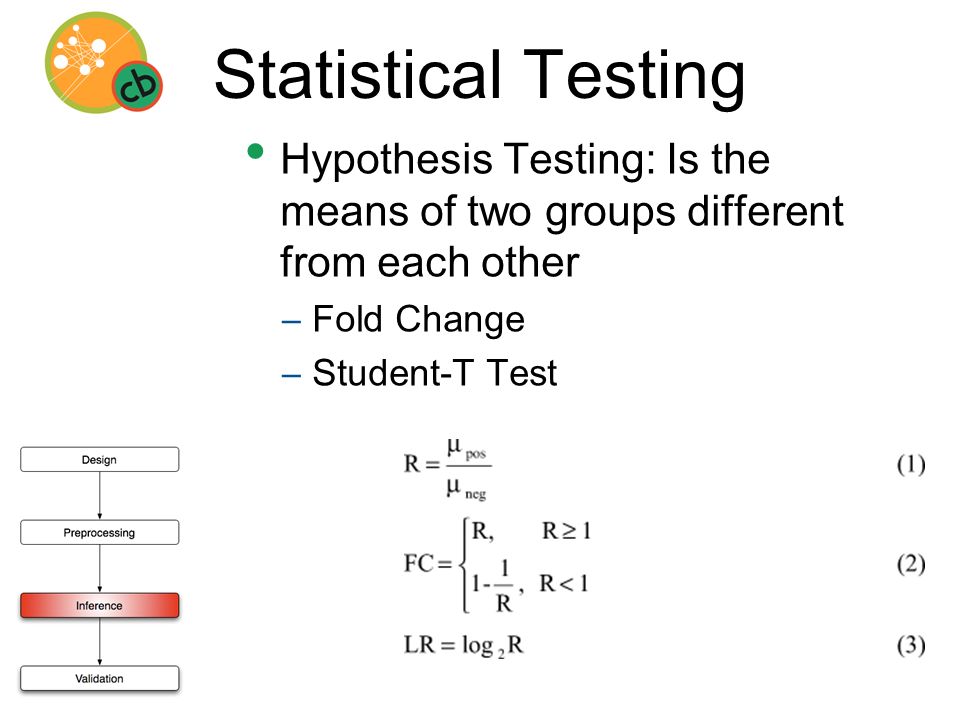960x720 pixels.
Task: Click the green cb badge icon
Action: point(137,86)
